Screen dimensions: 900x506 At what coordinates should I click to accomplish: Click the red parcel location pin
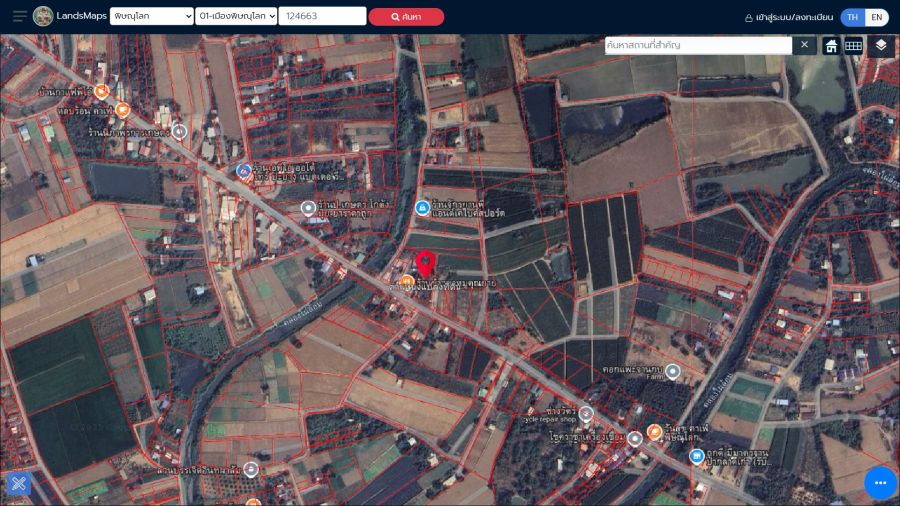pos(425,263)
